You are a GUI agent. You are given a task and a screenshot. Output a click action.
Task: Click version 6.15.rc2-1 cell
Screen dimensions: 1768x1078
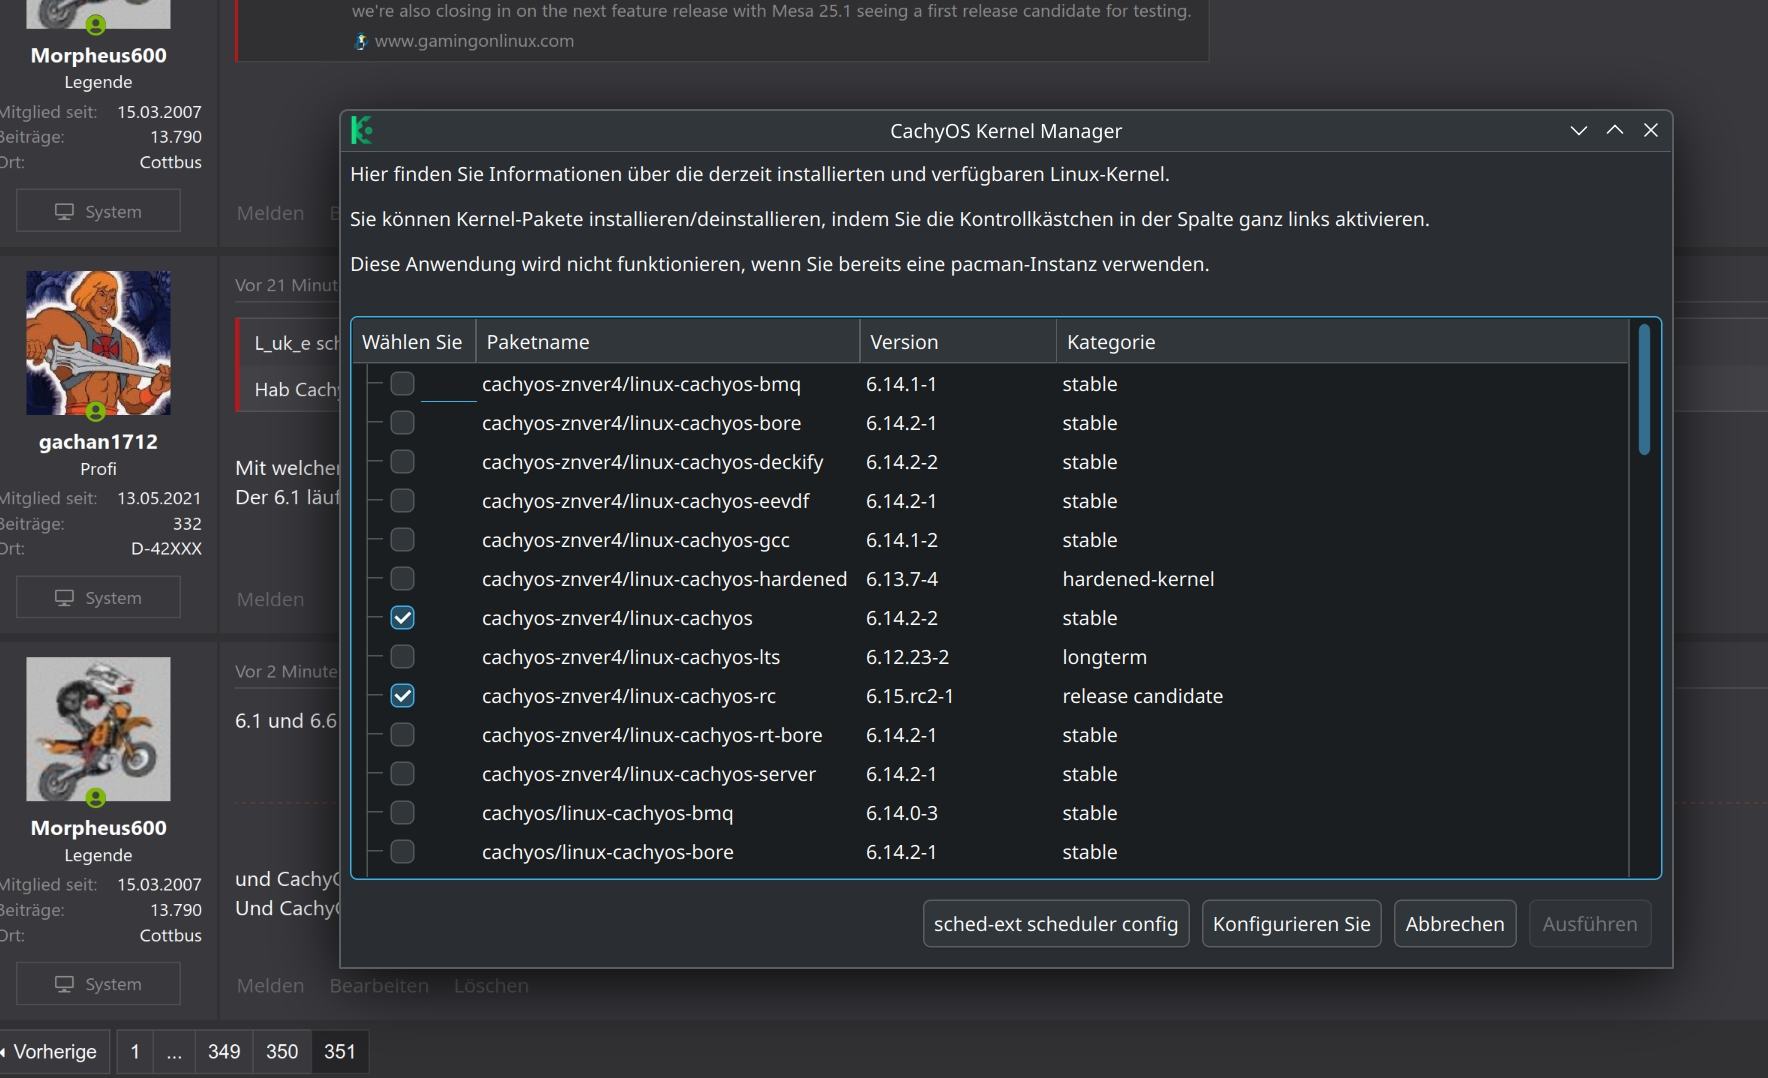[909, 695]
